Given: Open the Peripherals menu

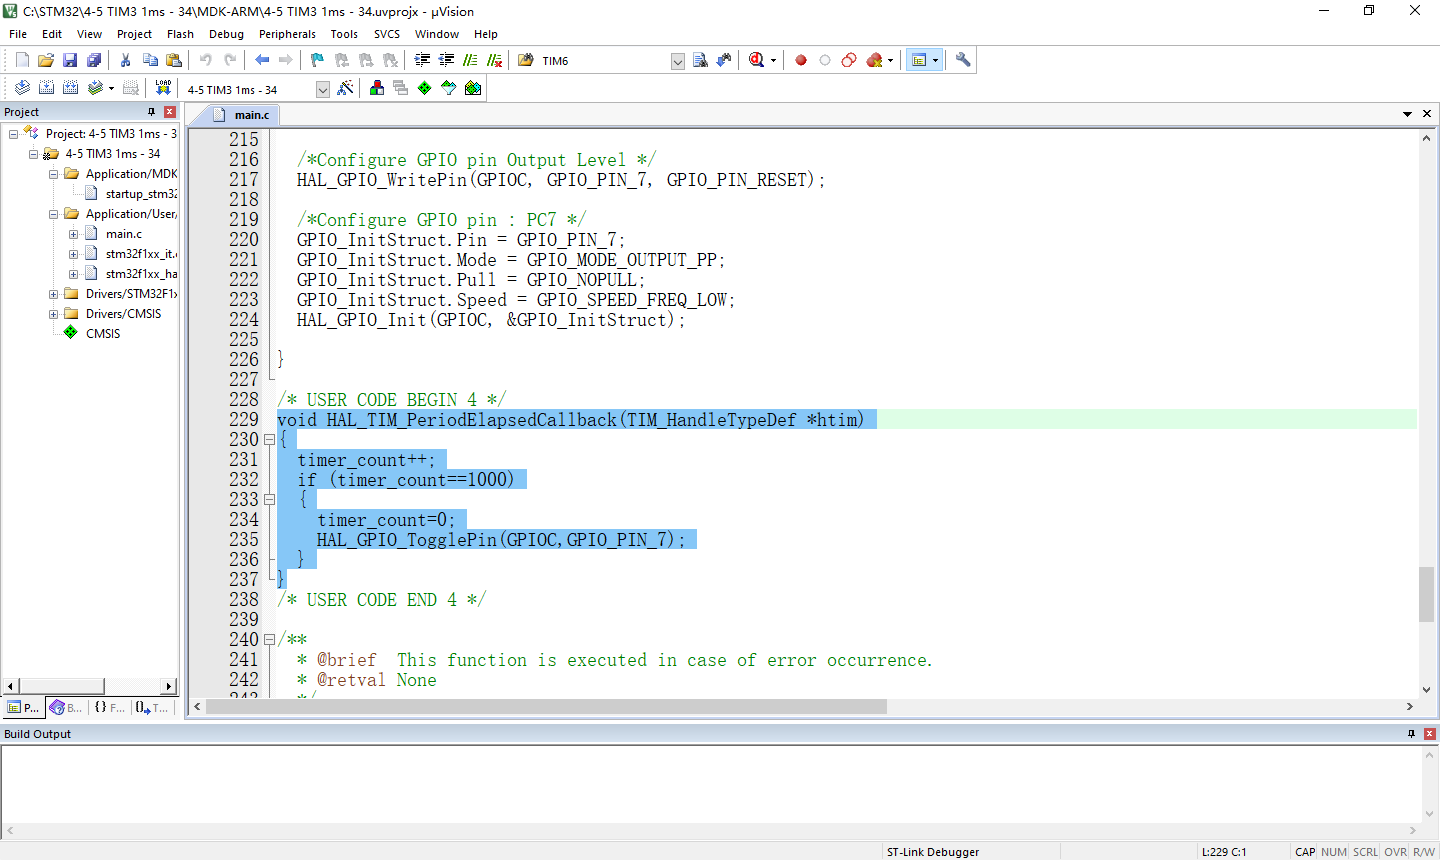Looking at the screenshot, I should tap(287, 34).
